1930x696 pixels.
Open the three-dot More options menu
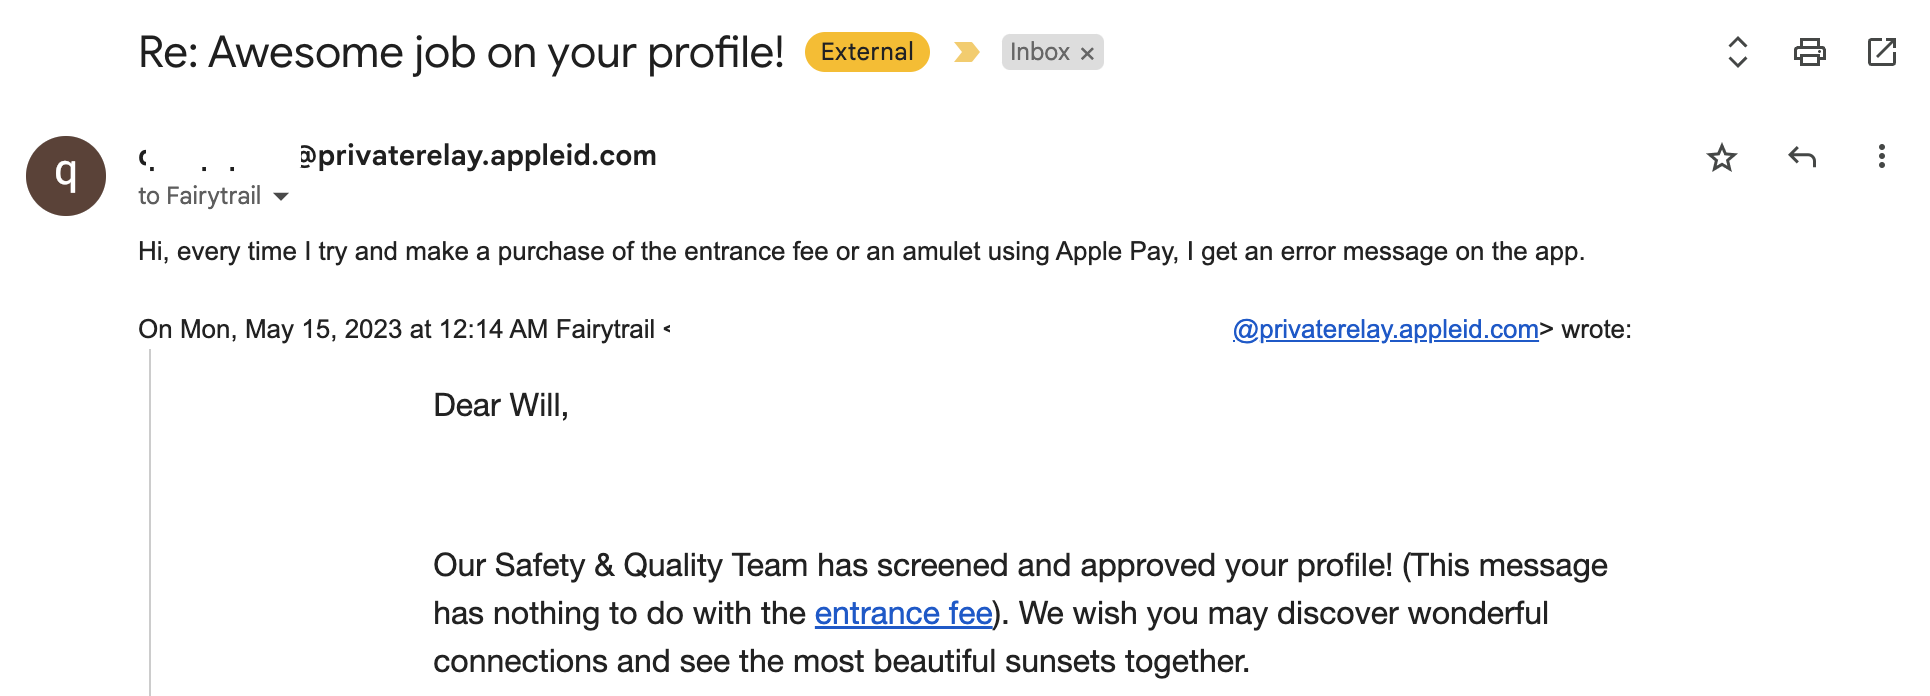(1881, 156)
